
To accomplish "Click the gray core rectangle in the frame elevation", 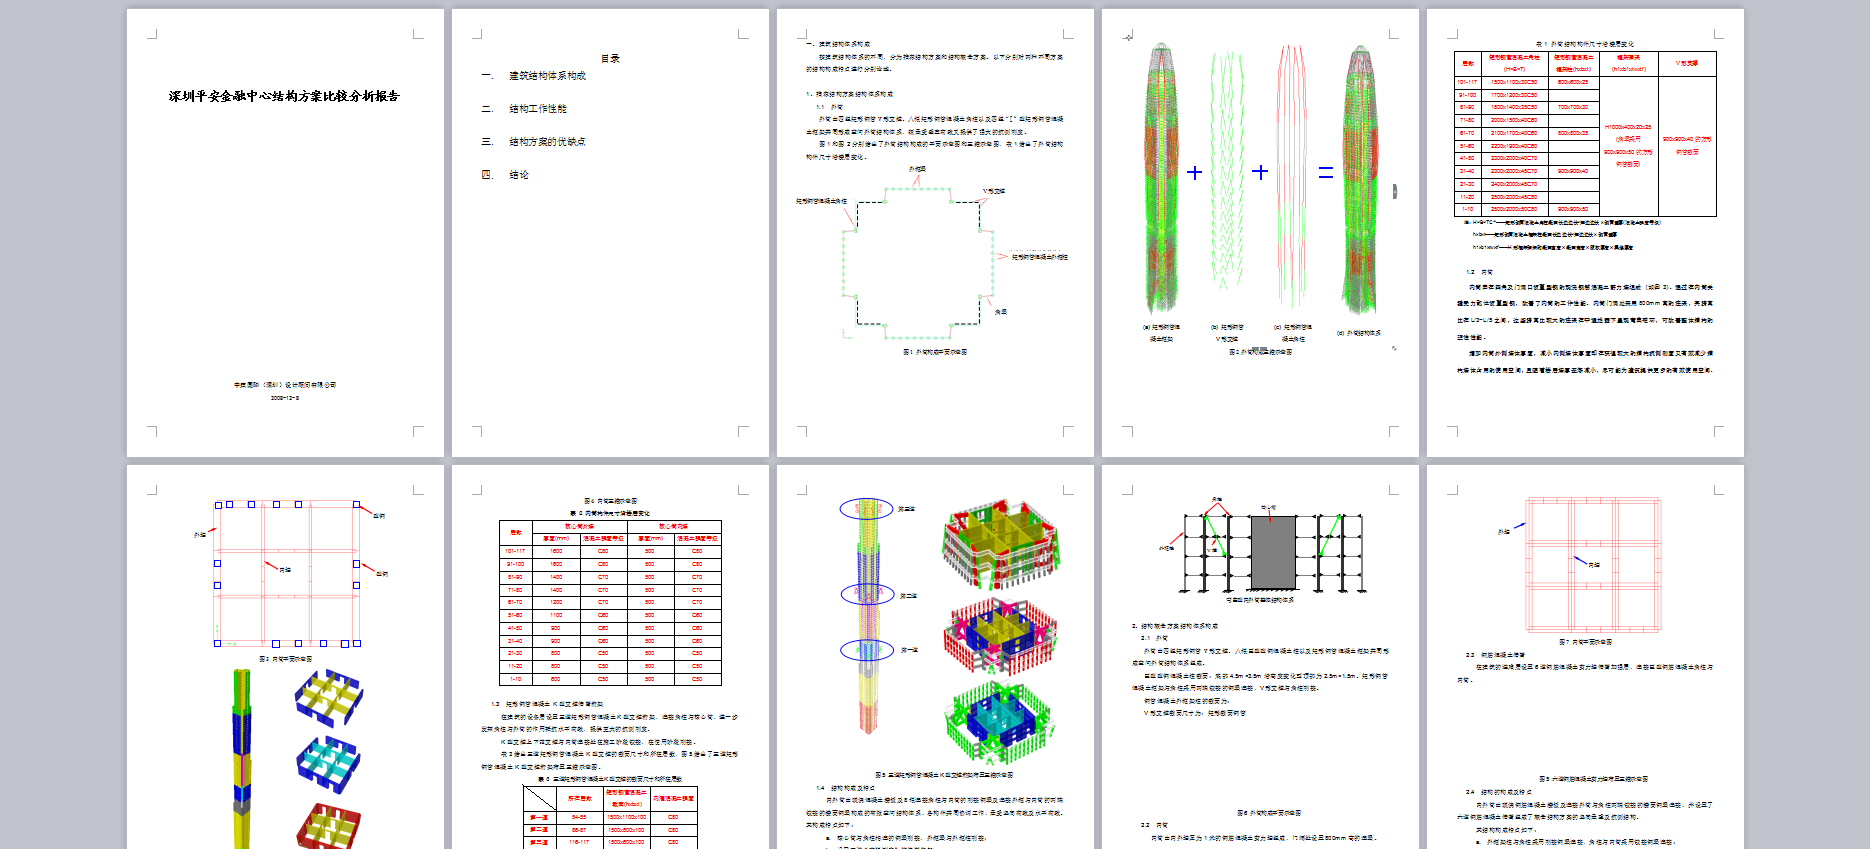I will click(1273, 553).
